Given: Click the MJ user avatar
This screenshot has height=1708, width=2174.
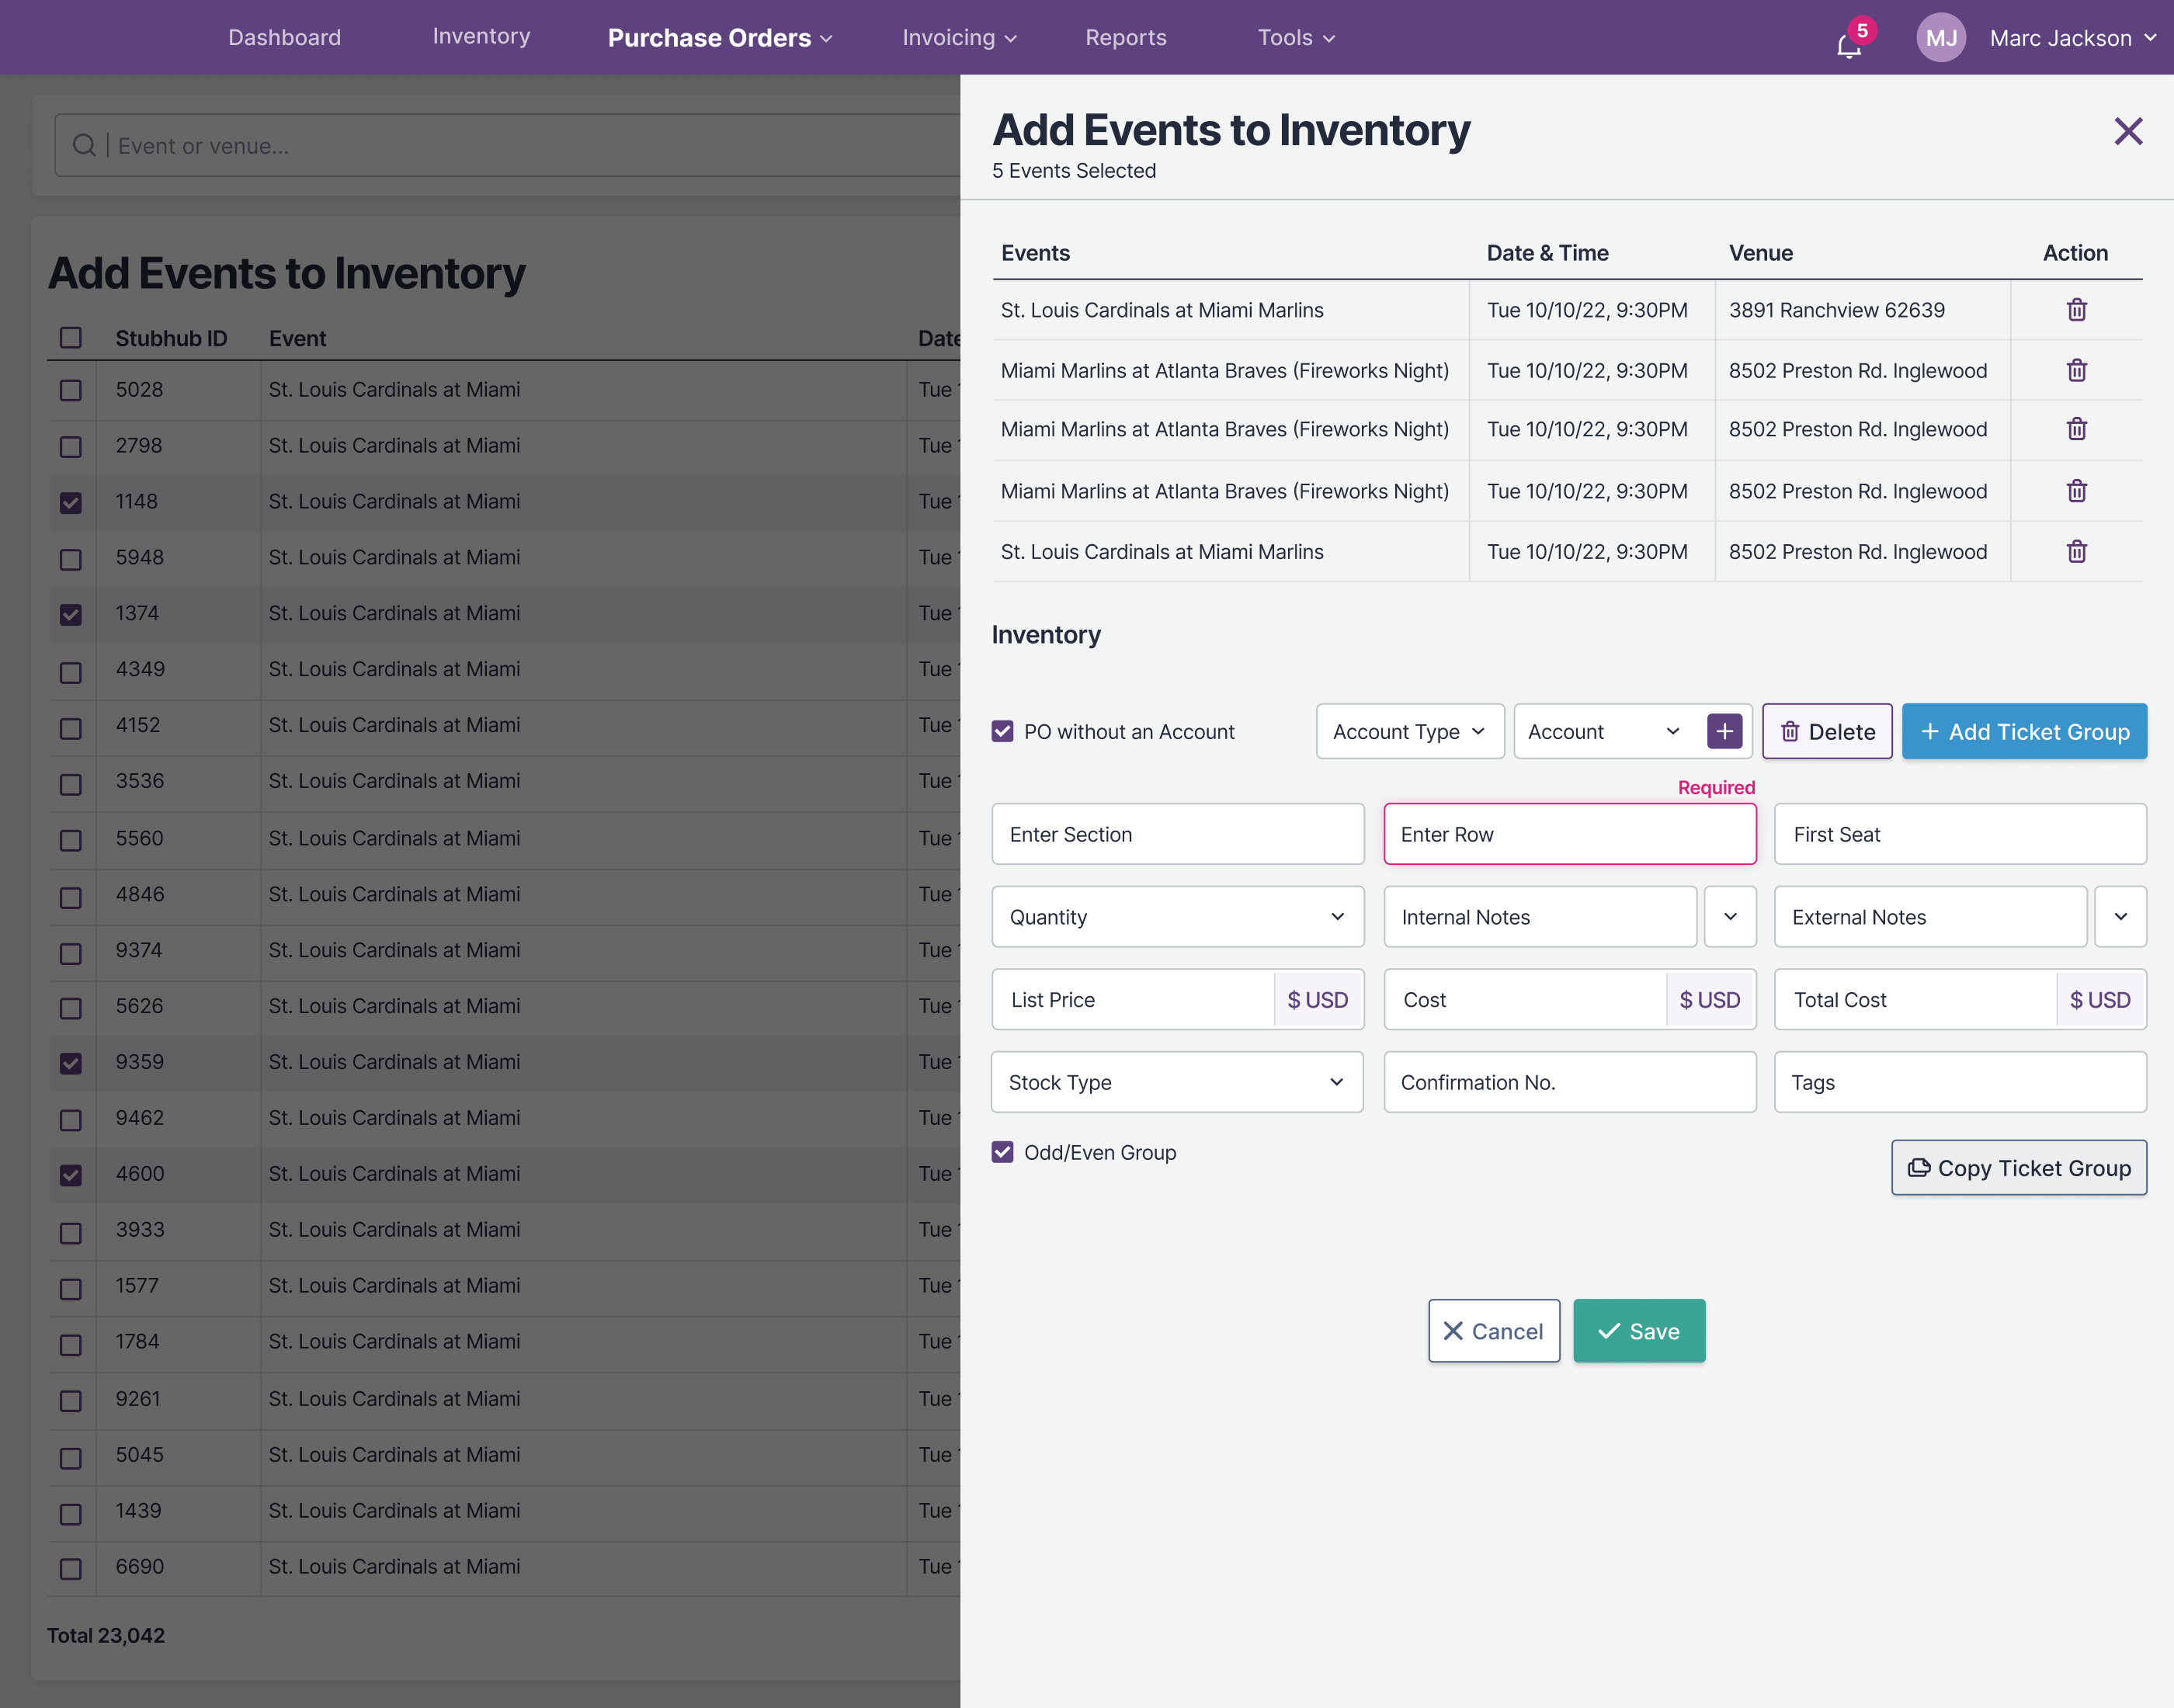Looking at the screenshot, I should 1940,38.
